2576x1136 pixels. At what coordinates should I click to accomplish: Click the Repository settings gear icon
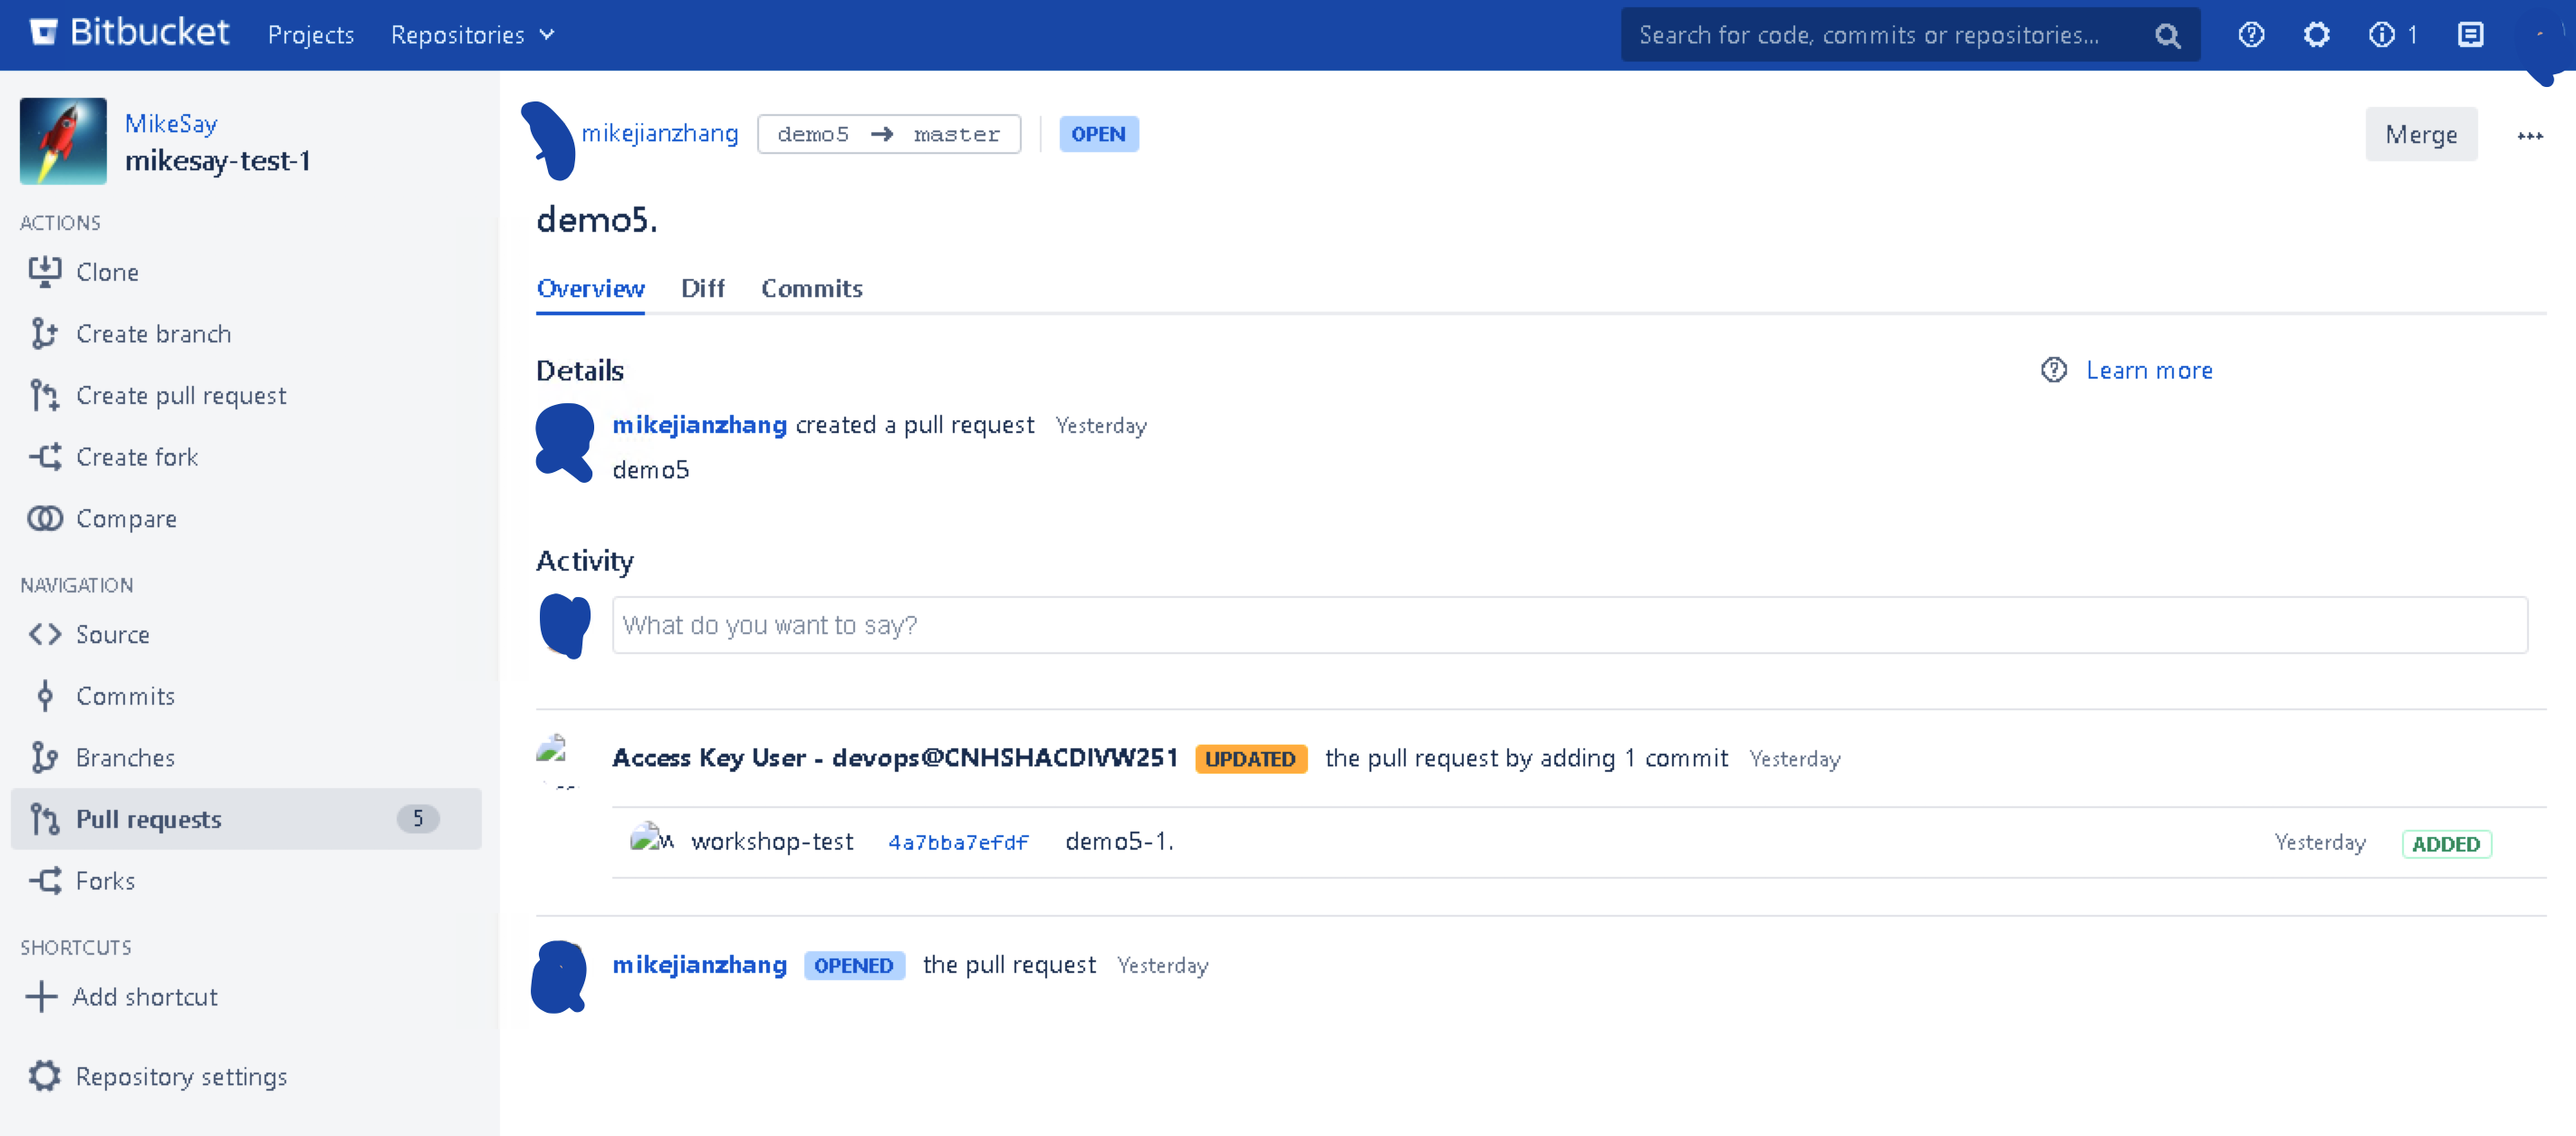point(44,1076)
